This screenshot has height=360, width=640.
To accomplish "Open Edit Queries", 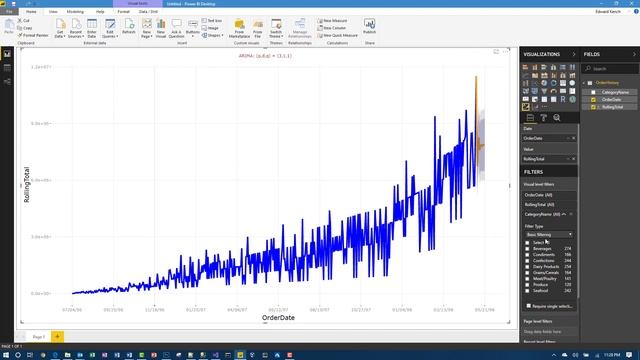I will tap(110, 28).
